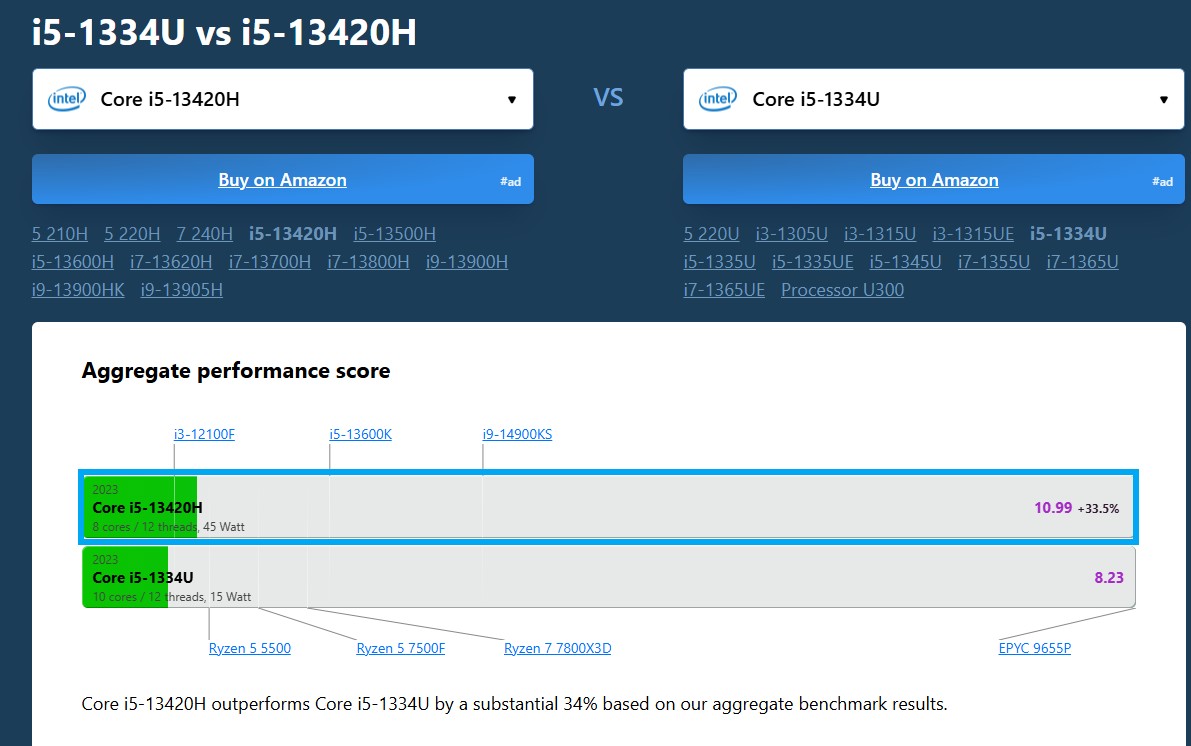Click the i3-12100F chart marker label
1191x746 pixels.
coord(204,435)
